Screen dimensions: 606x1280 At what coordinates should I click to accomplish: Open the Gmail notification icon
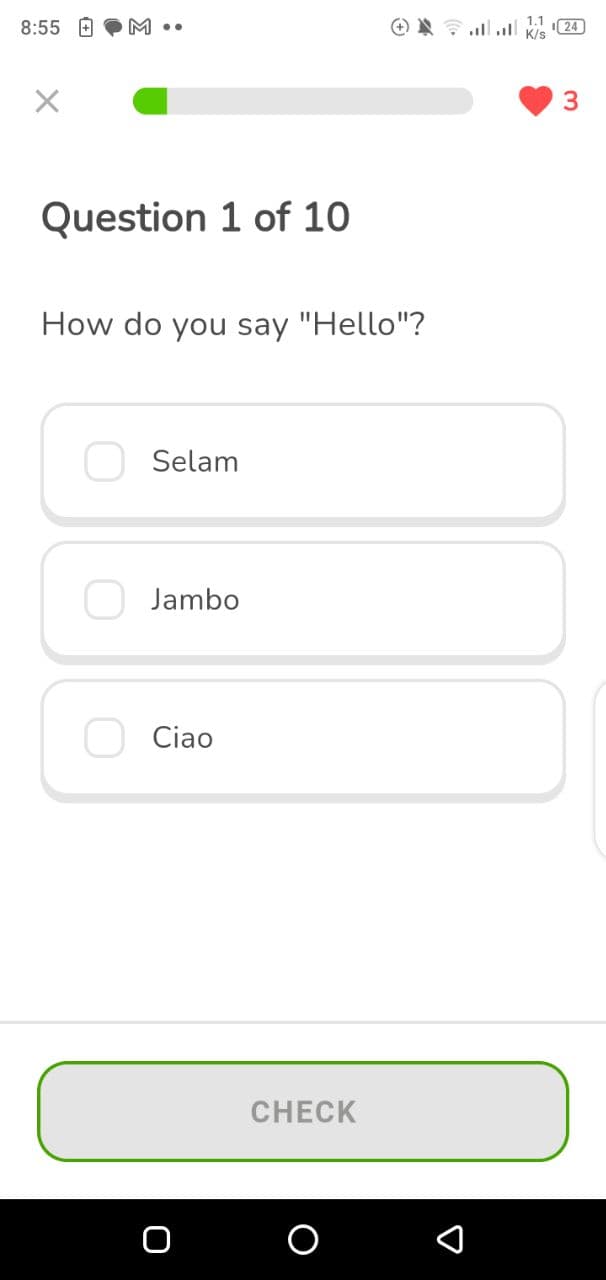click(x=138, y=27)
